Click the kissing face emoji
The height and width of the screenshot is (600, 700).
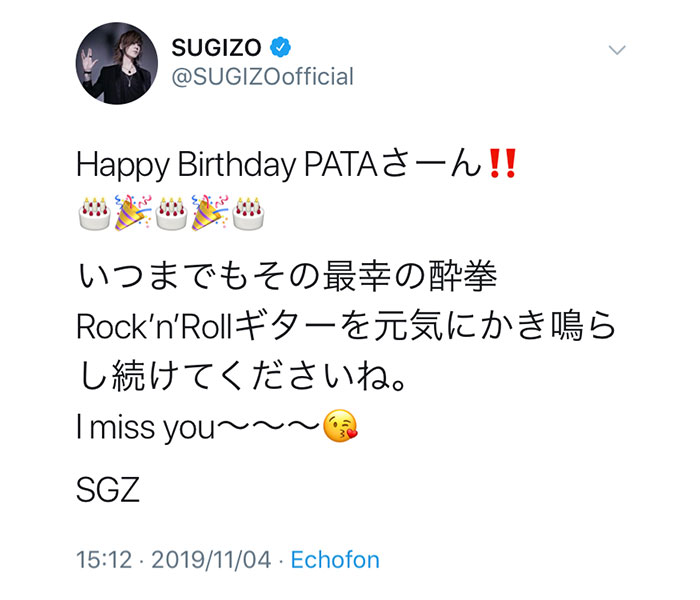click(340, 425)
